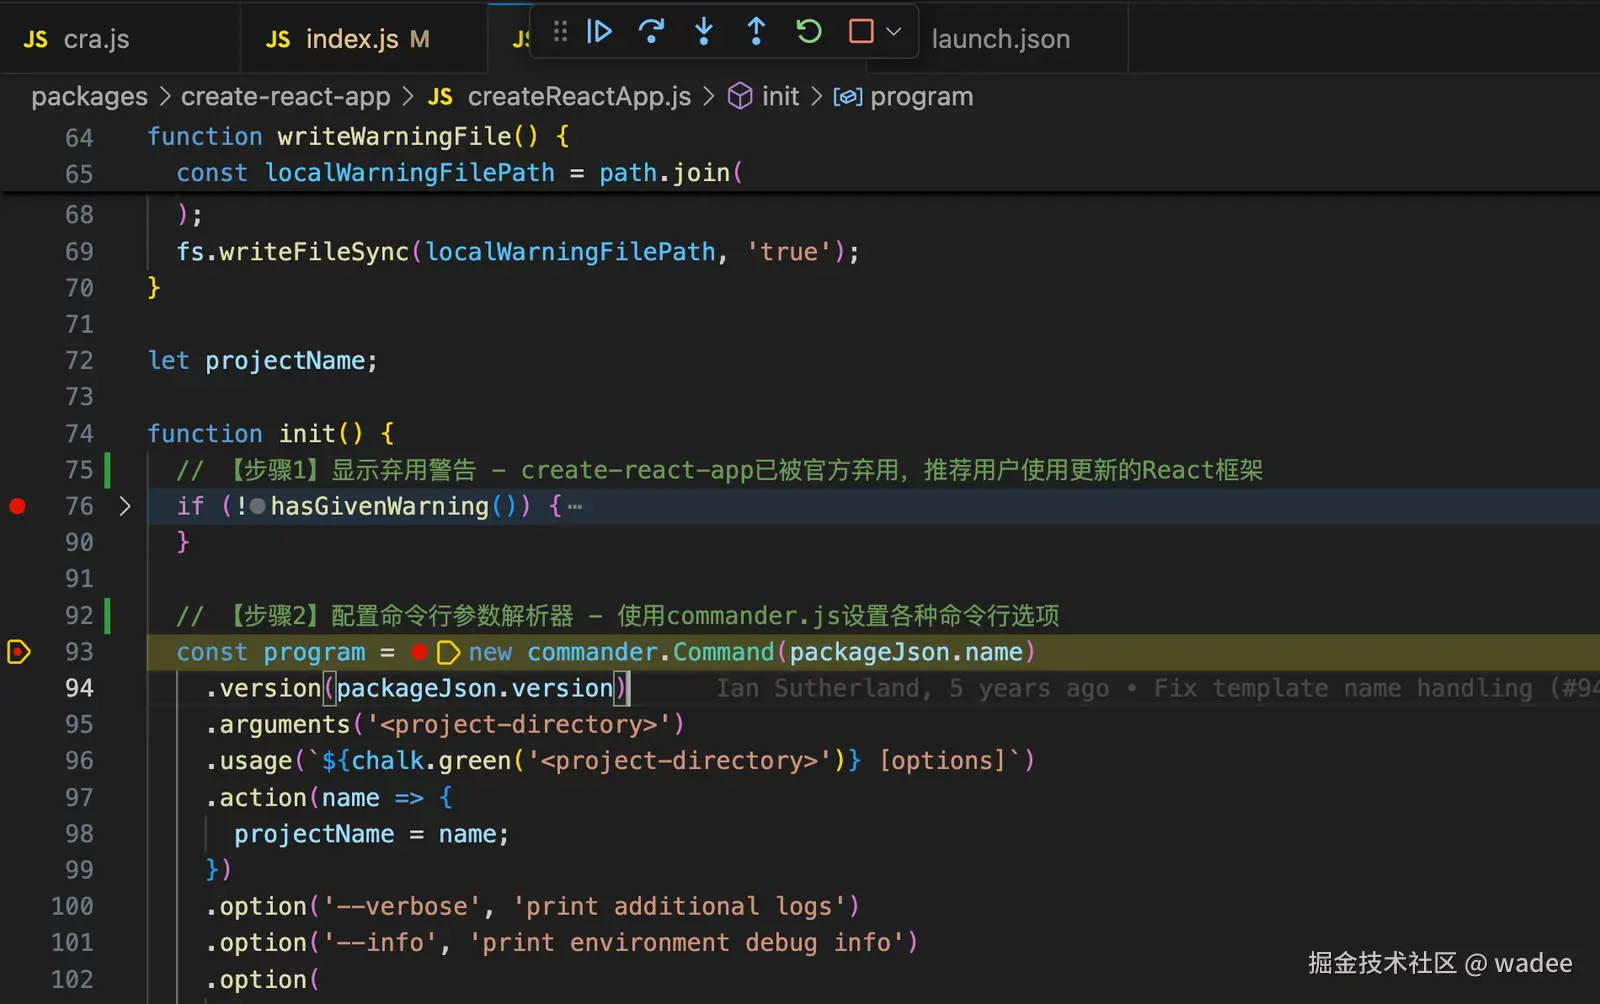Viewport: 1600px width, 1004px height.
Task: Open the dropdown arrow beside Stop
Action: point(894,32)
